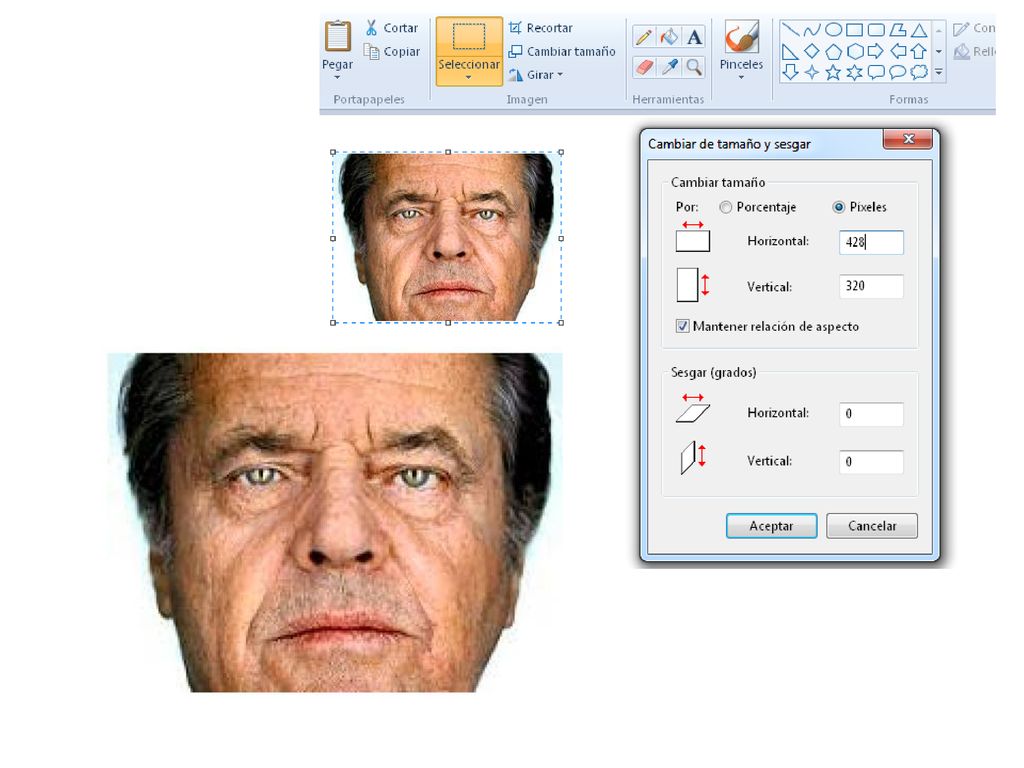The height and width of the screenshot is (768, 1024).
Task: Click the Vertical pixel size field
Action: pos(871,286)
